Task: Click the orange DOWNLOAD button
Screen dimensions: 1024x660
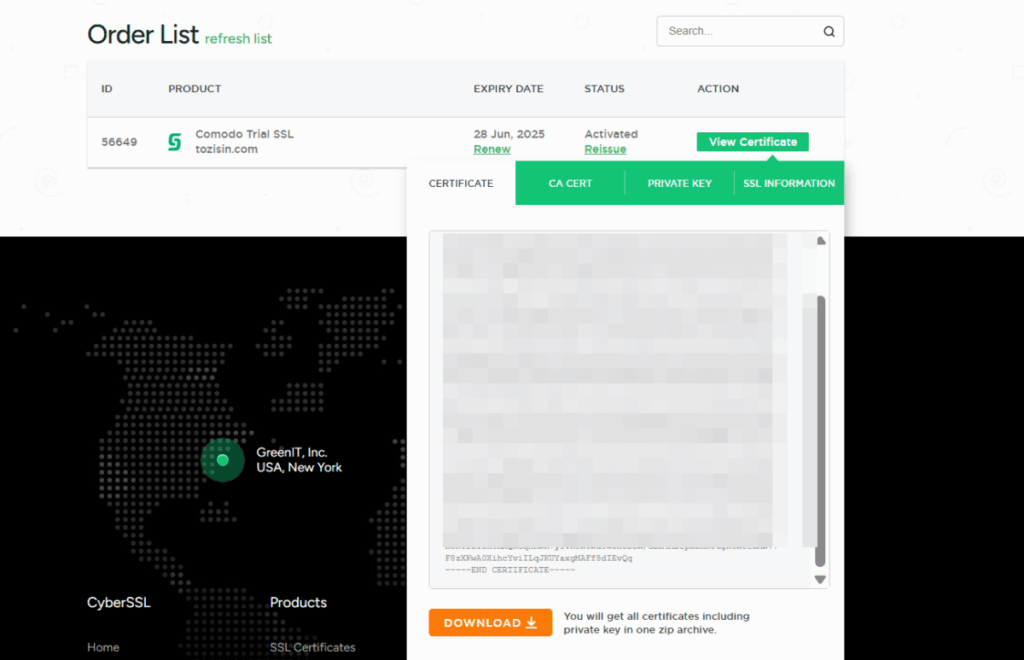Action: (x=490, y=623)
